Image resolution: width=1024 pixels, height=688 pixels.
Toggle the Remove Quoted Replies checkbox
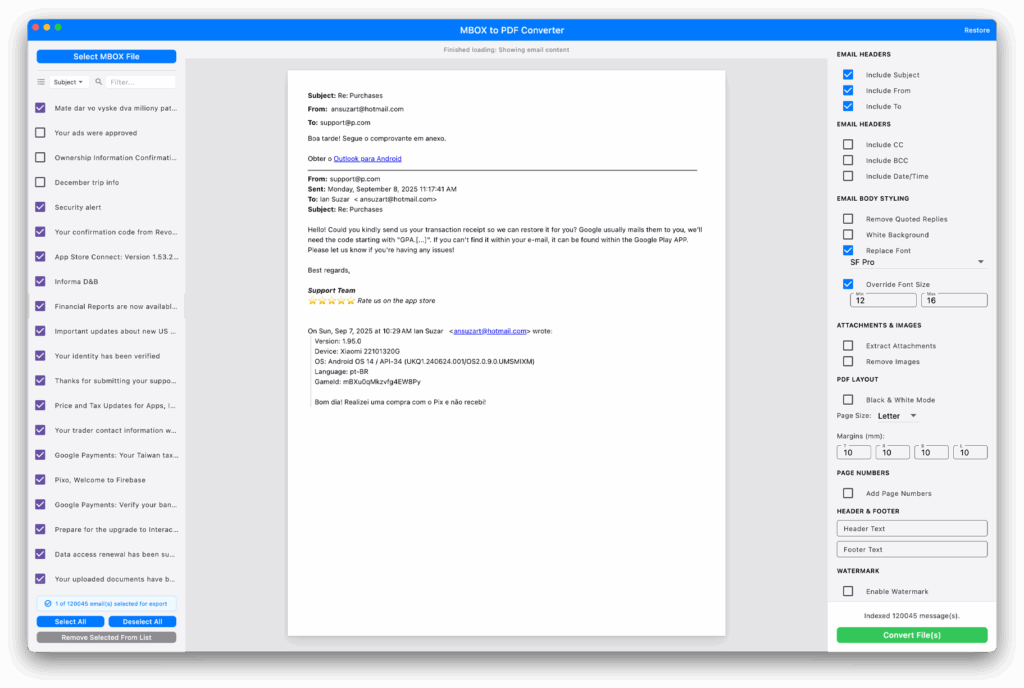pyautogui.click(x=848, y=219)
